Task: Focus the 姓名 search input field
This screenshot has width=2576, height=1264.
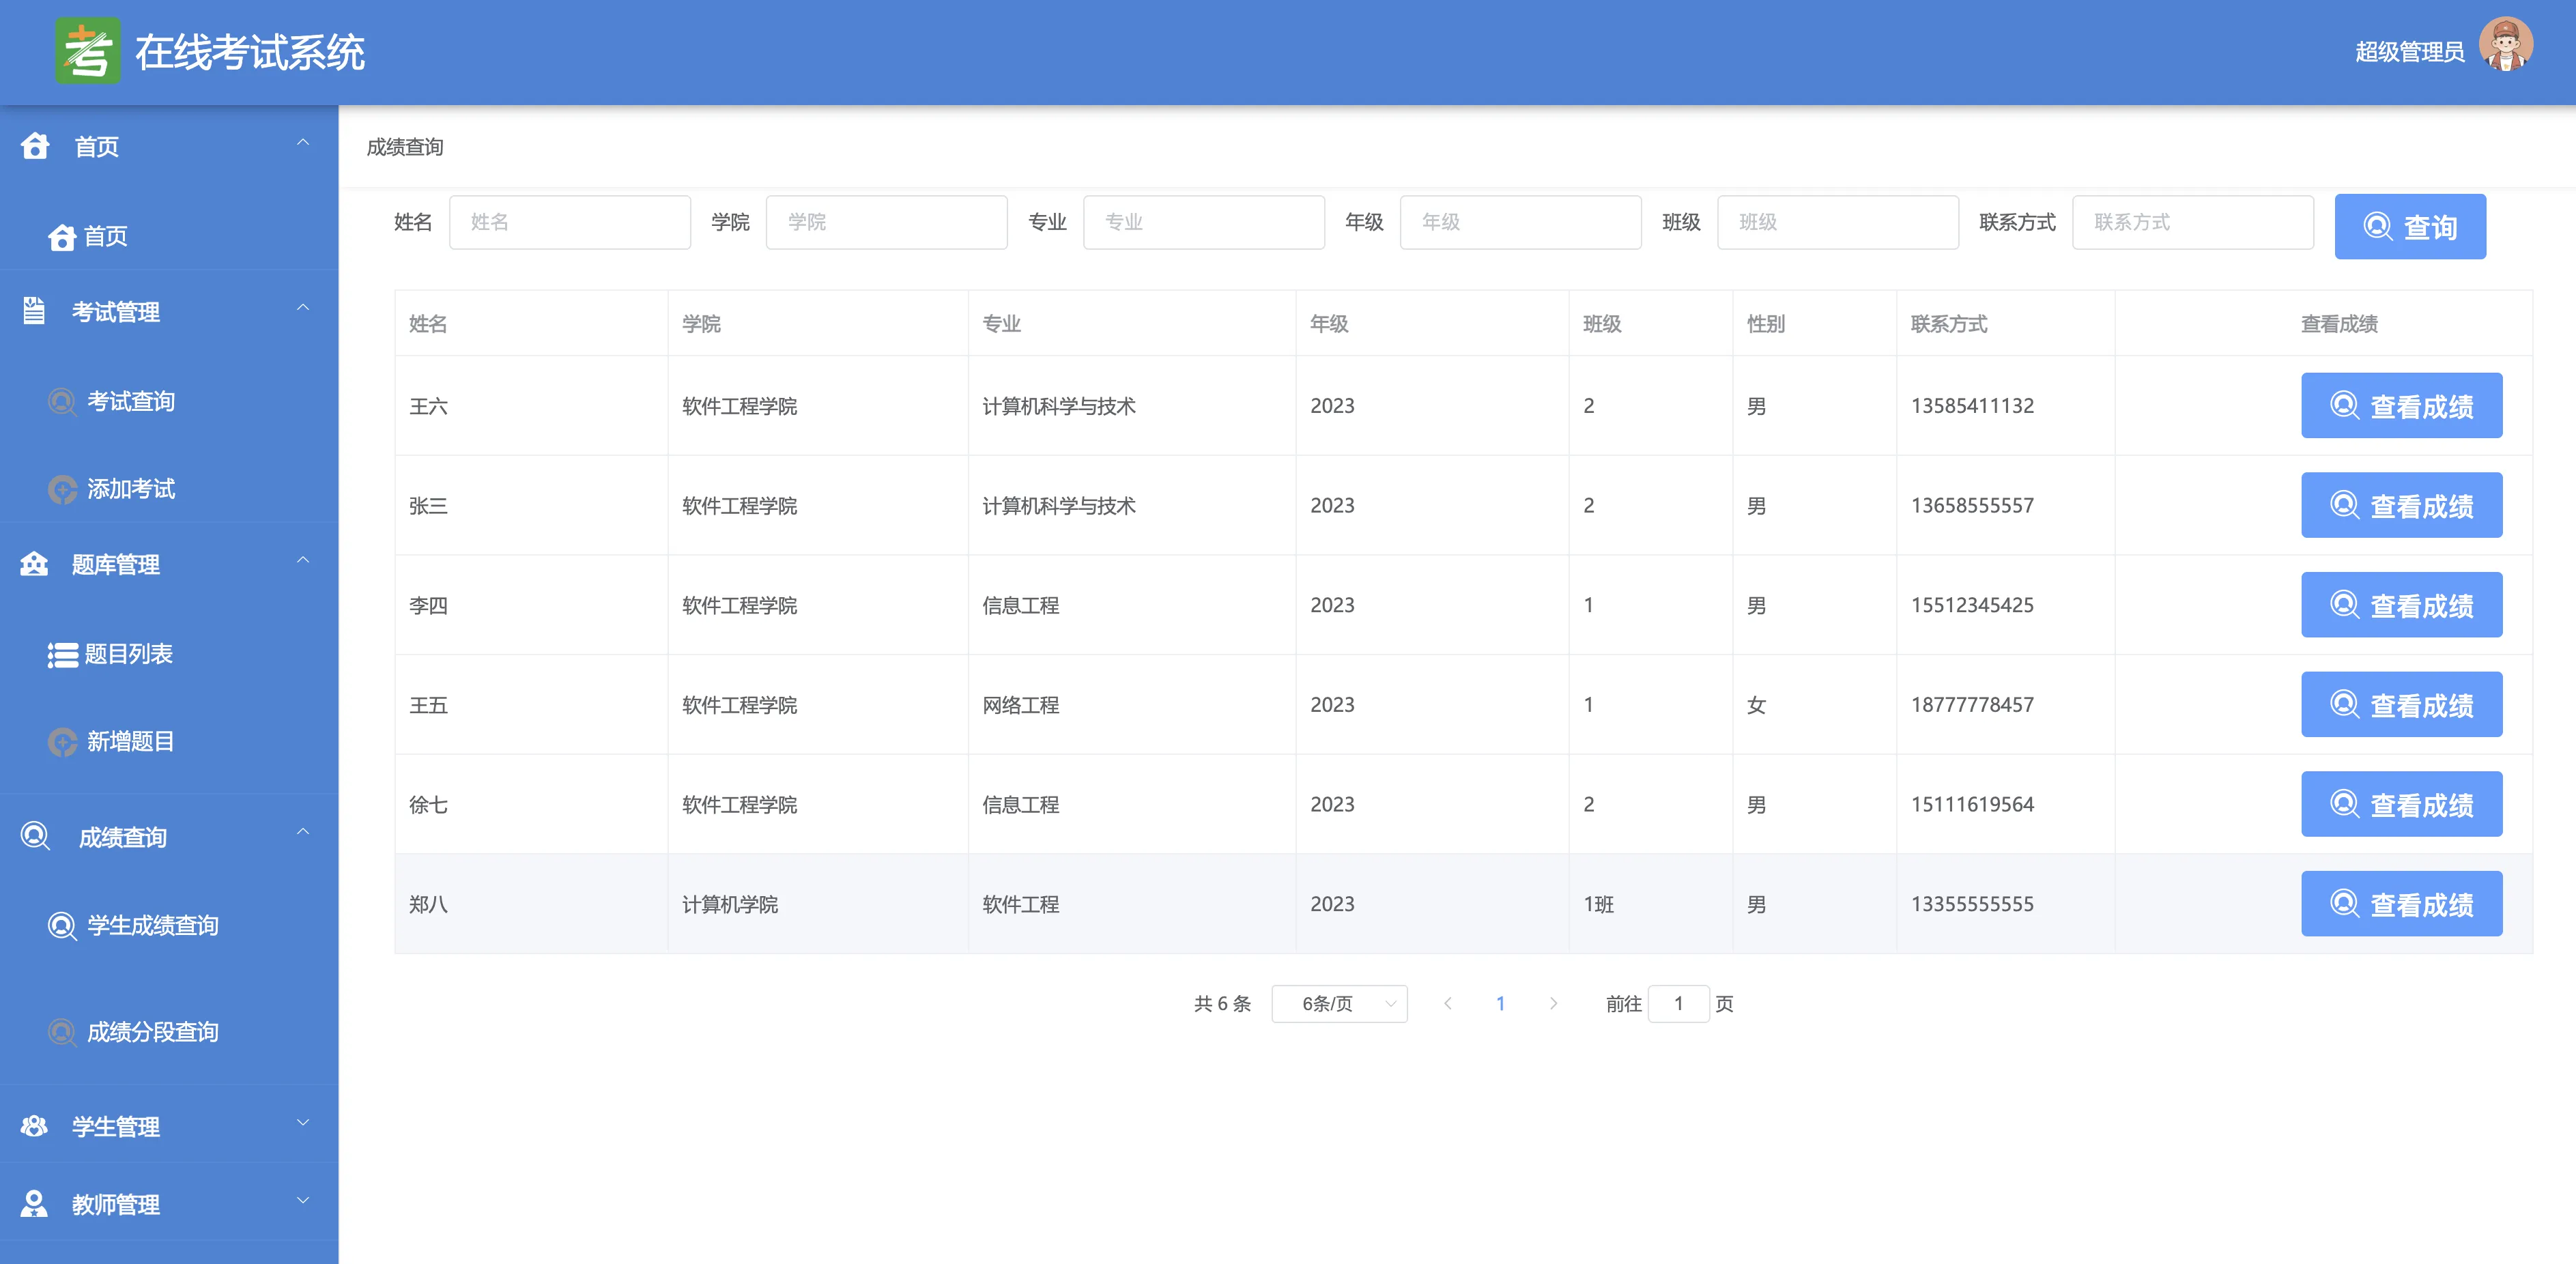Action: 569,222
